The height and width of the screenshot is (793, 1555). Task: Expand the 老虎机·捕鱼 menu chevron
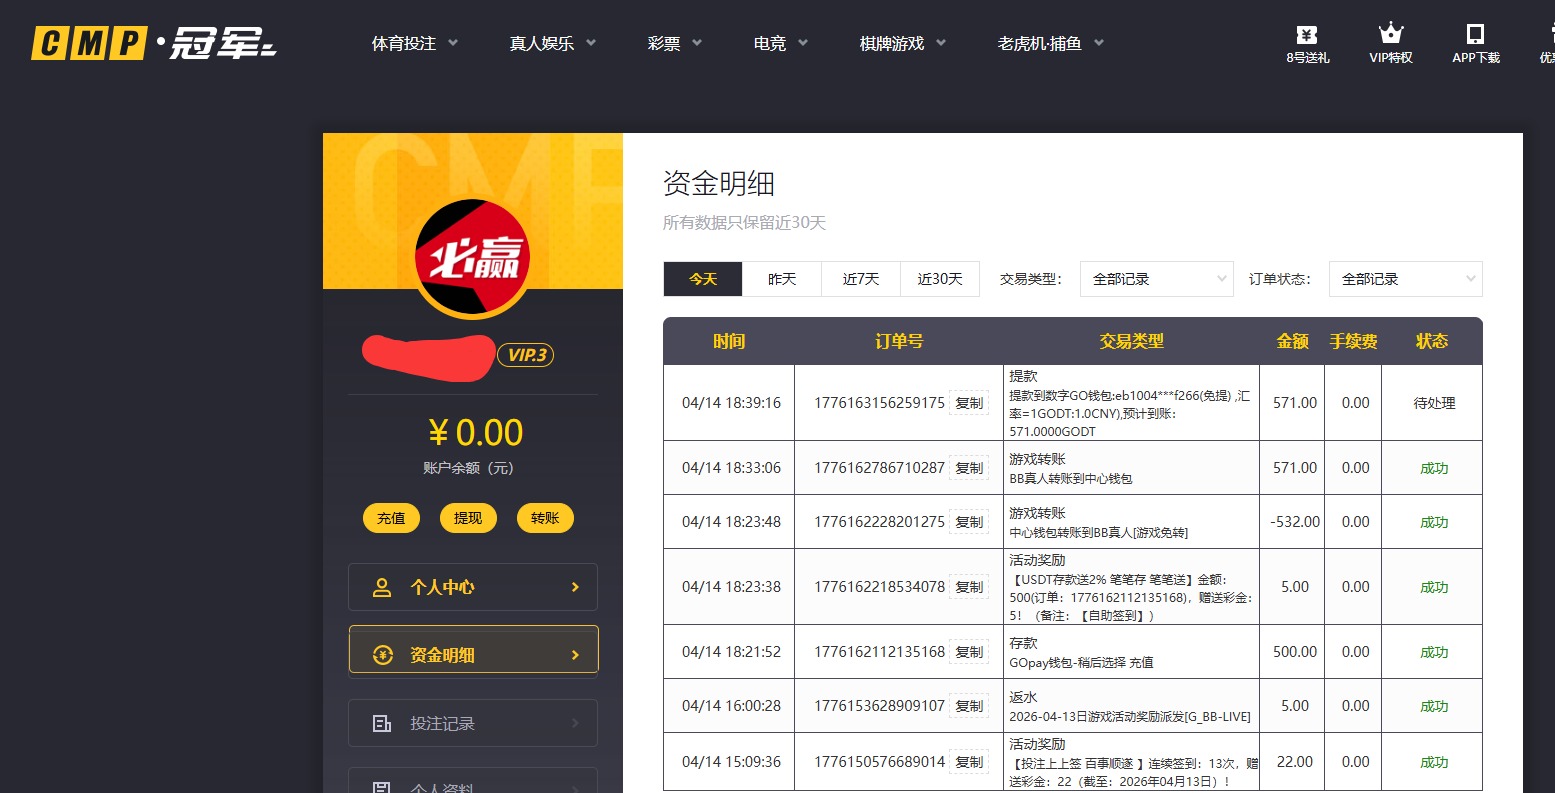point(1098,43)
